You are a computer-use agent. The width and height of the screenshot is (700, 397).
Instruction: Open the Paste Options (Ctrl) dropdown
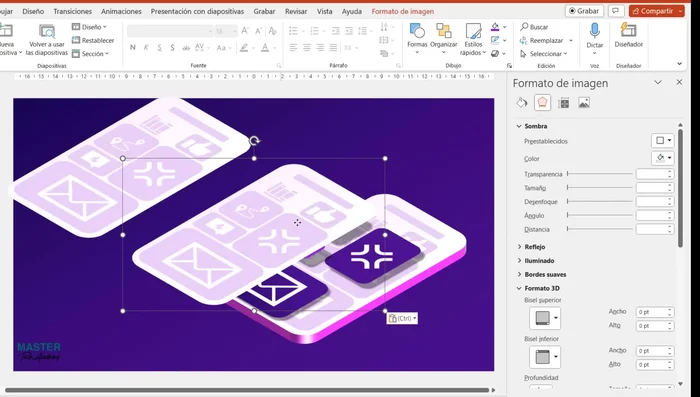[402, 318]
